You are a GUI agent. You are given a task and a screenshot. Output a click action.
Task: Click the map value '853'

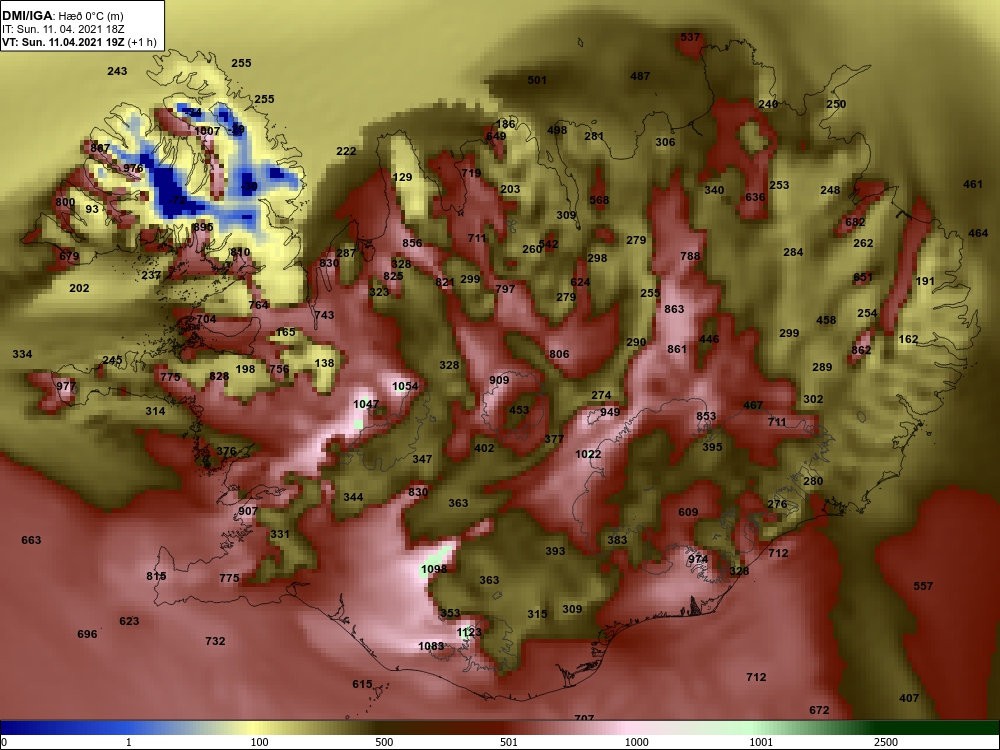(x=706, y=416)
